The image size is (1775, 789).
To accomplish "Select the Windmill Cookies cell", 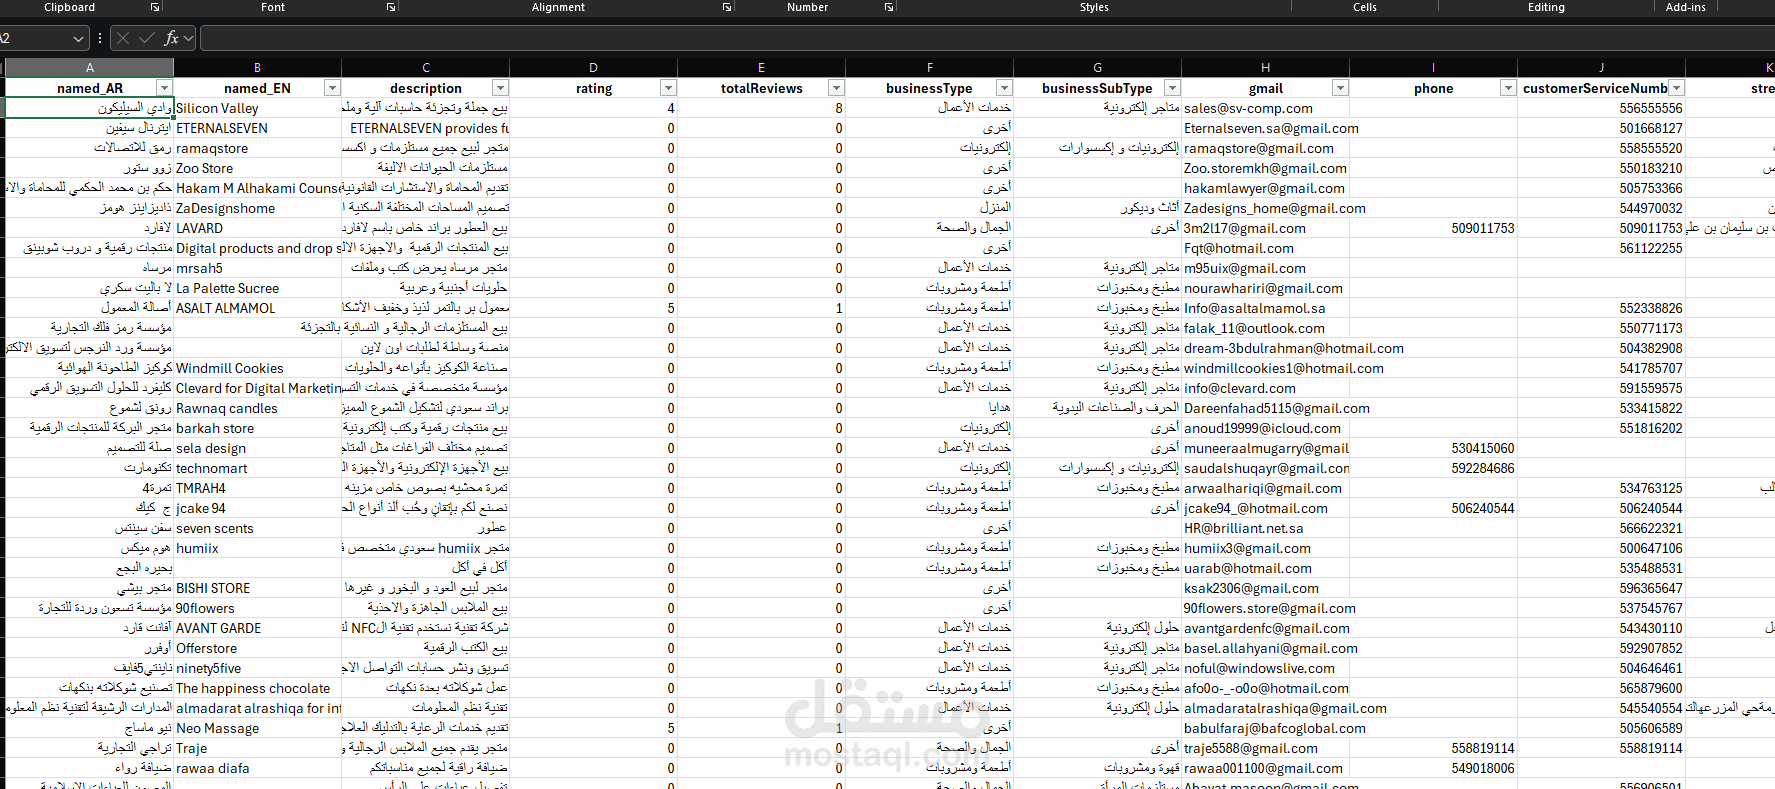I will point(257,368).
